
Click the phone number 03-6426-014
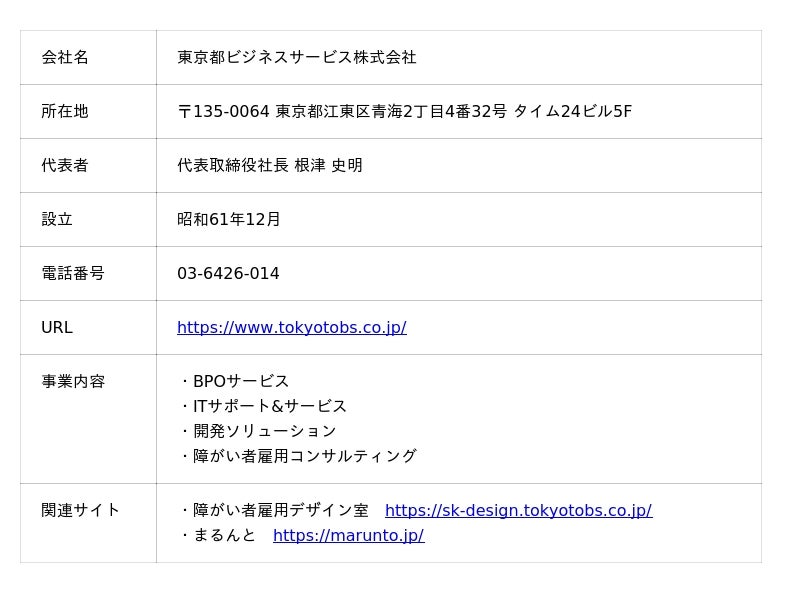pyautogui.click(x=228, y=274)
